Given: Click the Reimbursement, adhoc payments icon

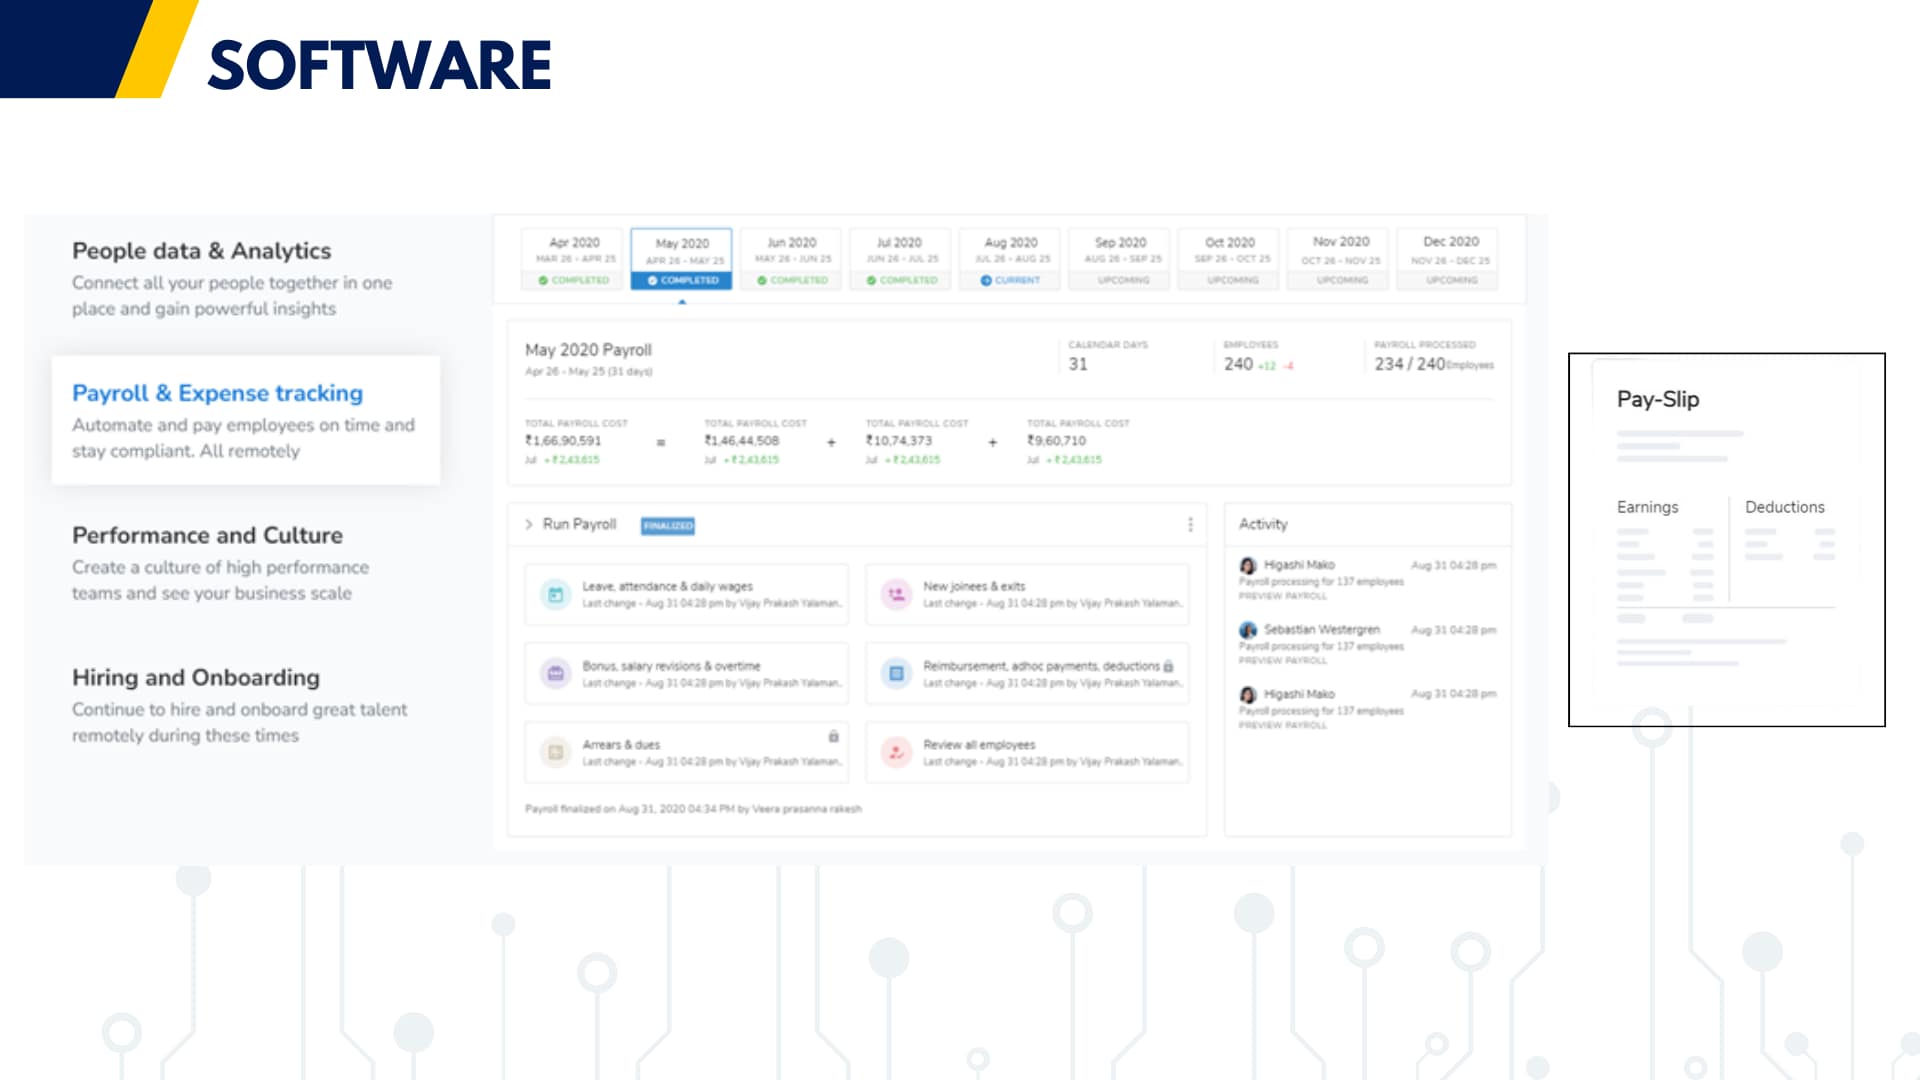Looking at the screenshot, I should click(896, 674).
